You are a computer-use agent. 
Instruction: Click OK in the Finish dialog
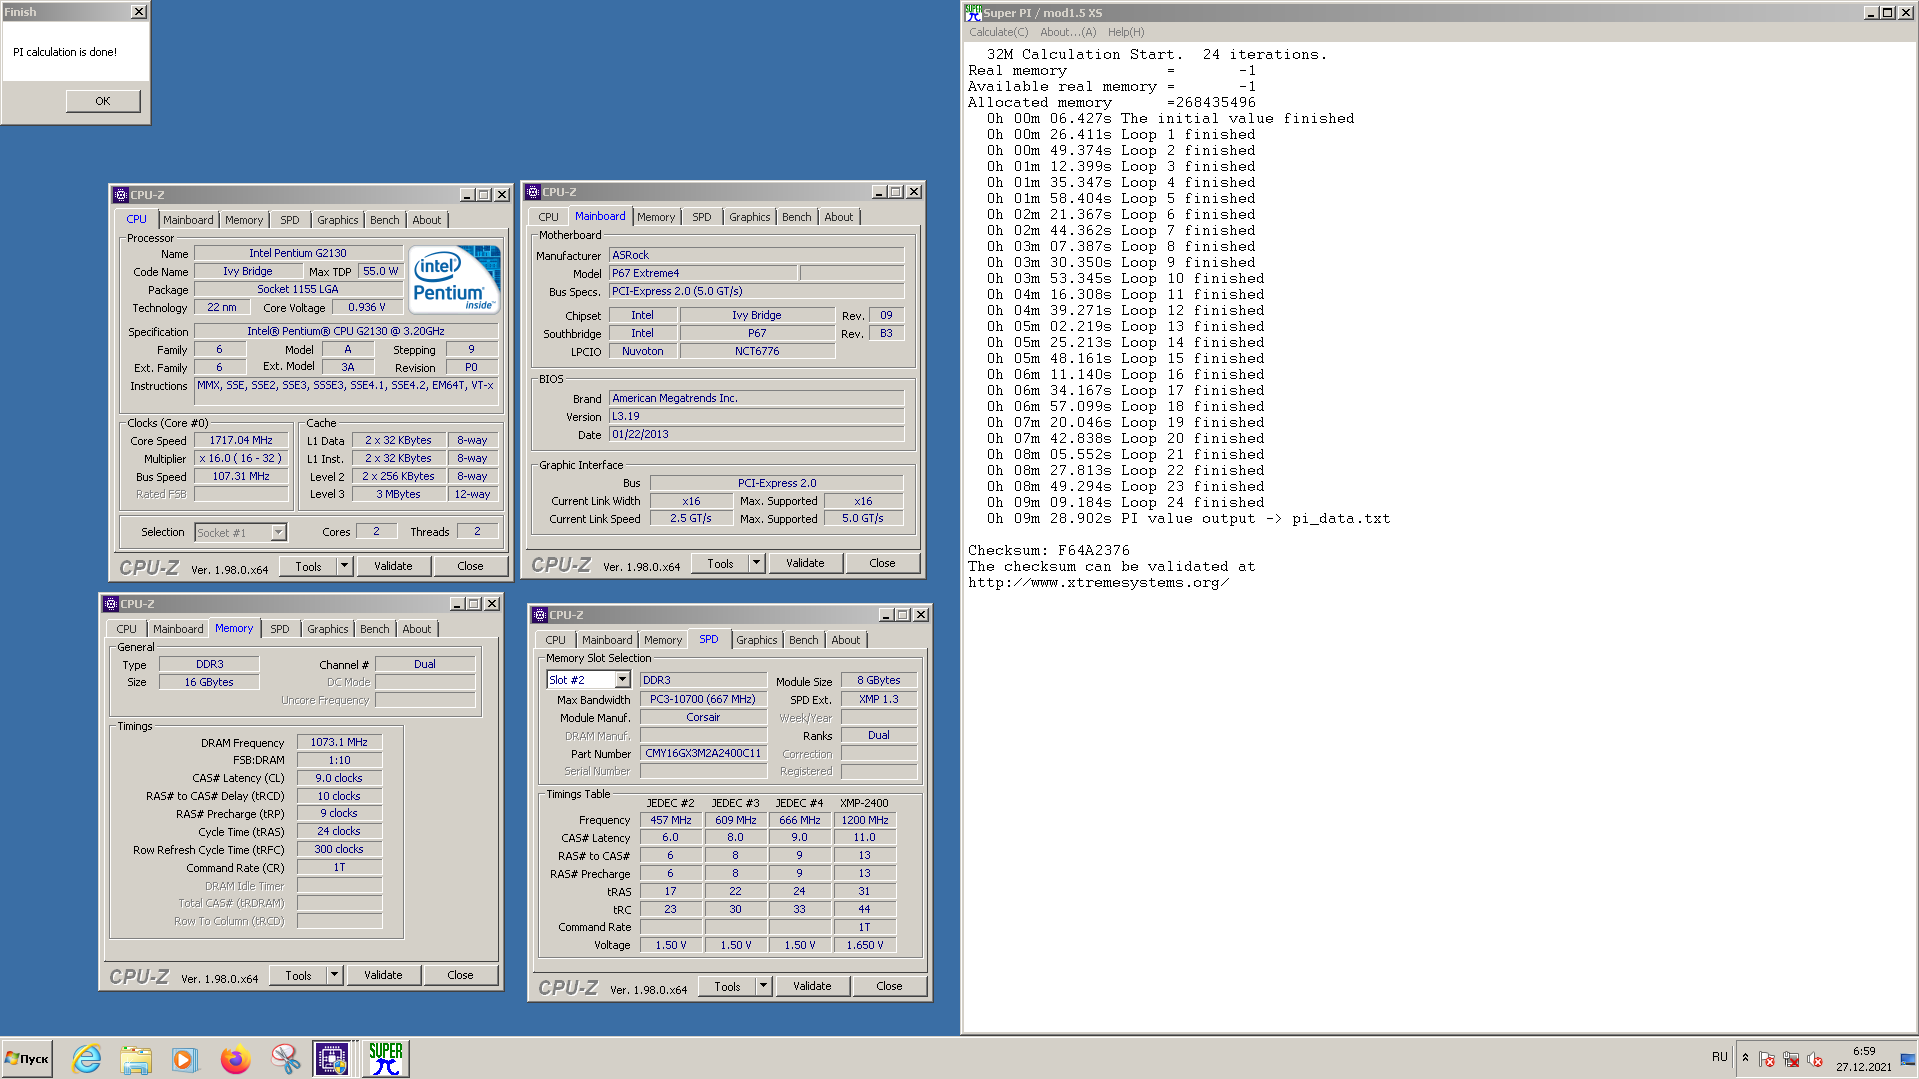click(x=103, y=101)
